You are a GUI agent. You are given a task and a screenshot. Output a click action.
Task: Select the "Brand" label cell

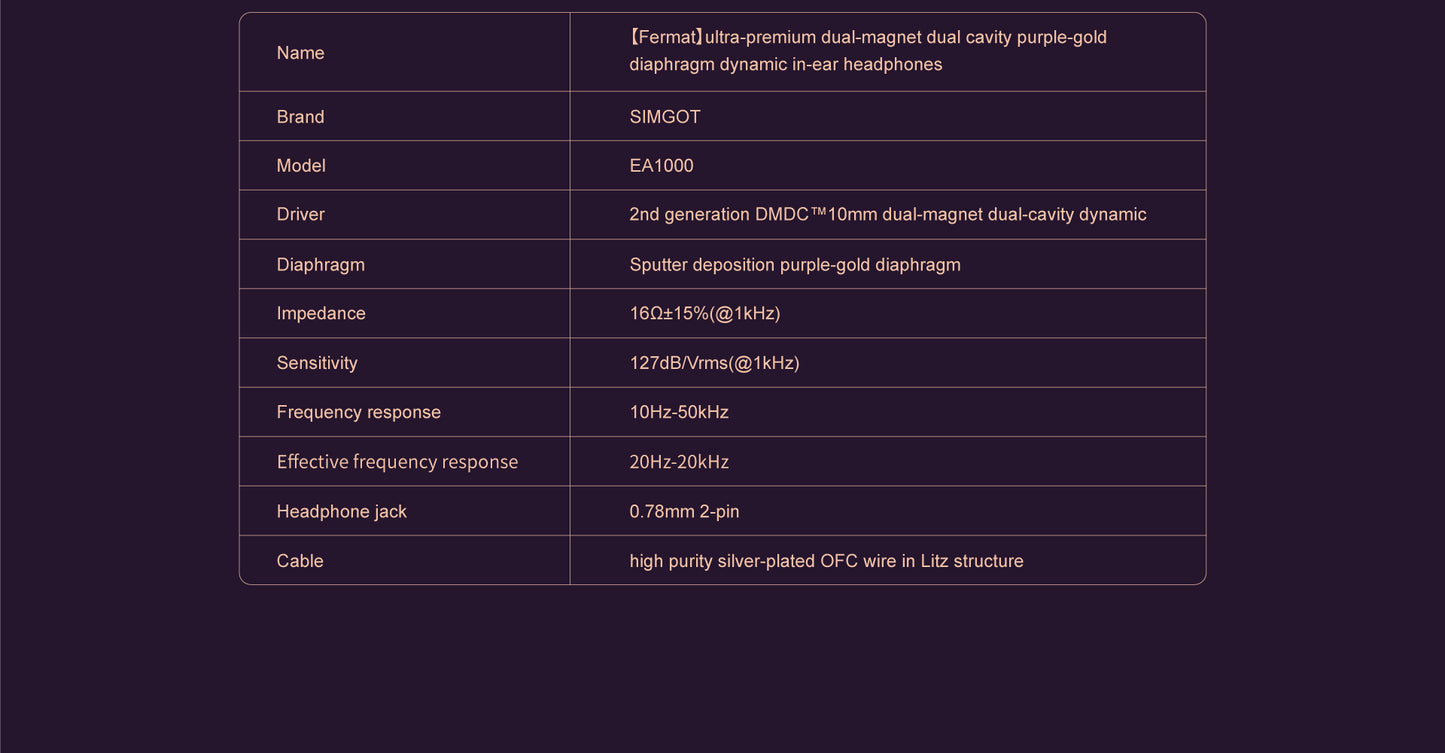[300, 117]
